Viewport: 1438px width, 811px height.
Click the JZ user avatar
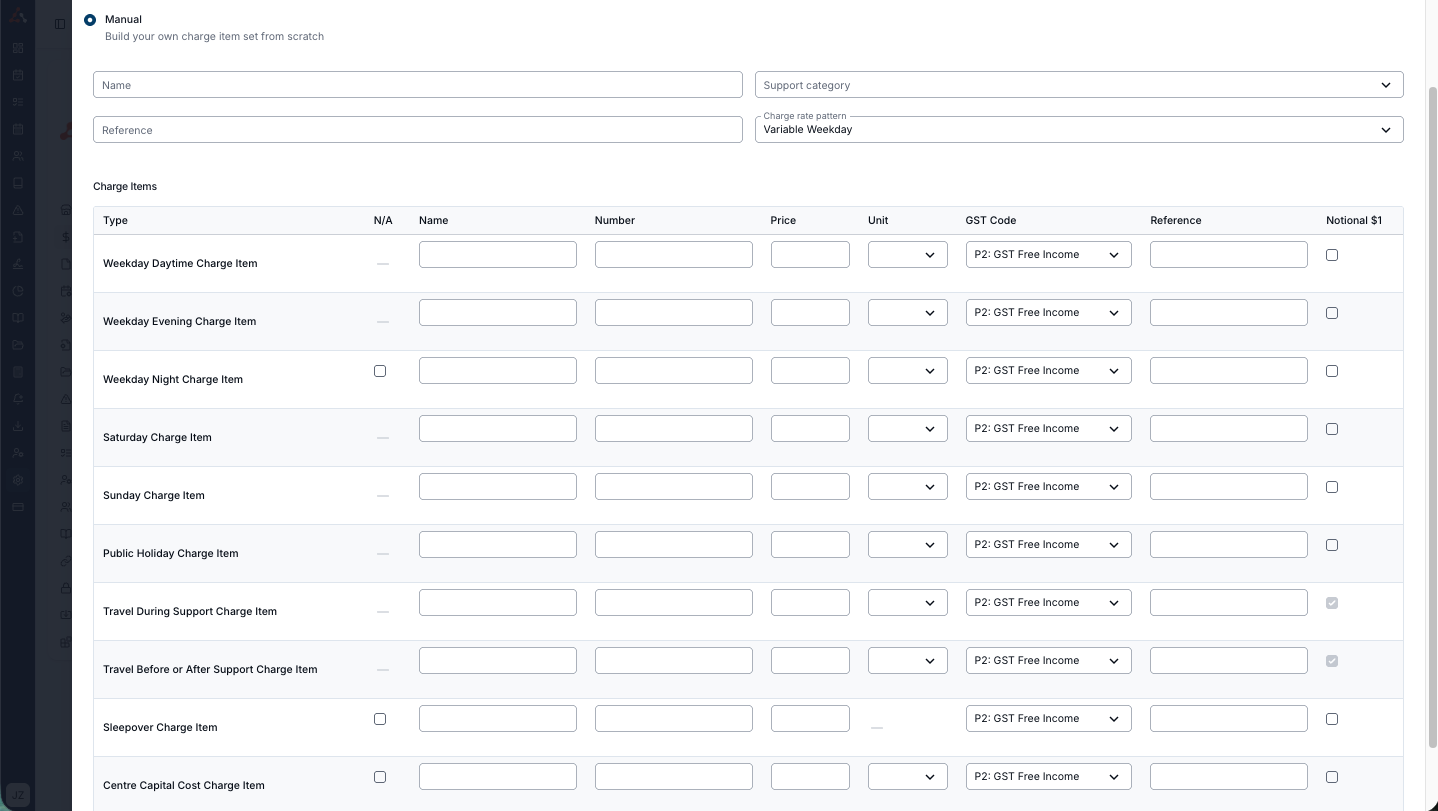tap(18, 795)
